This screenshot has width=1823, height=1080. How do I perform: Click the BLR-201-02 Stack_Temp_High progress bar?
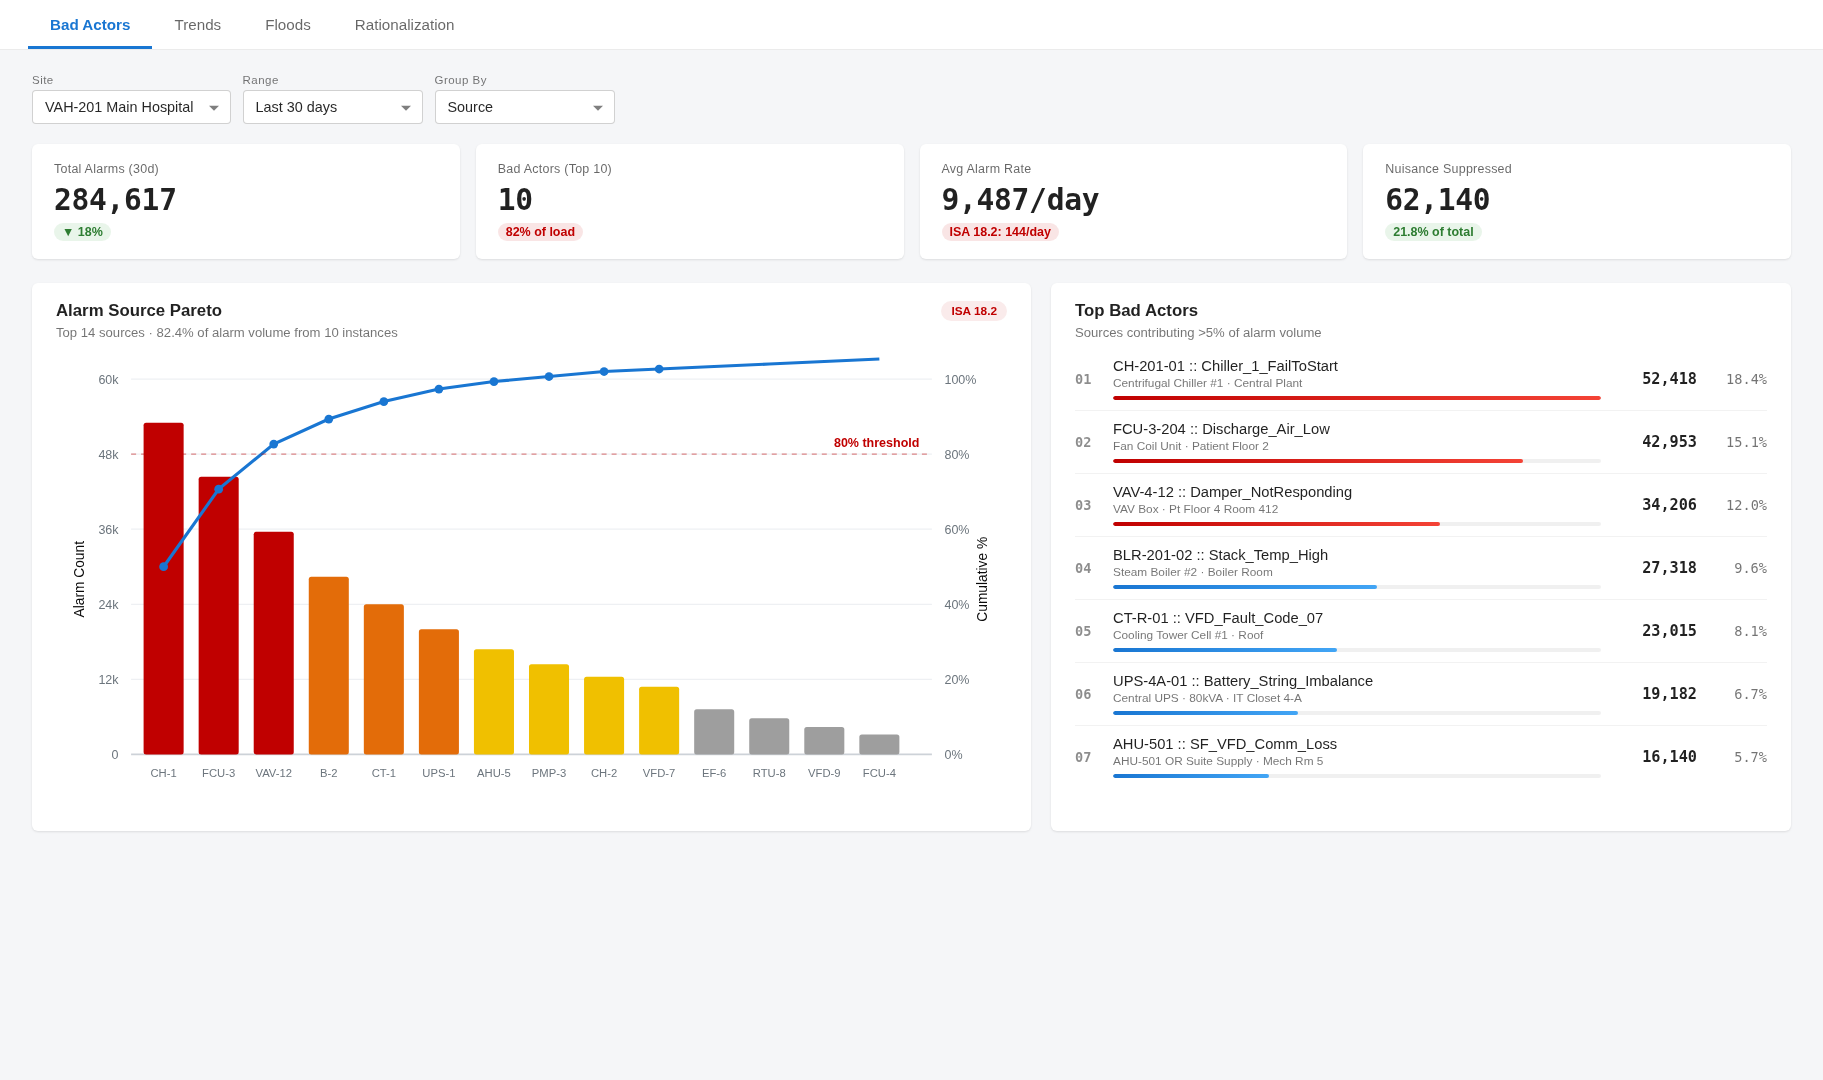1356,587
